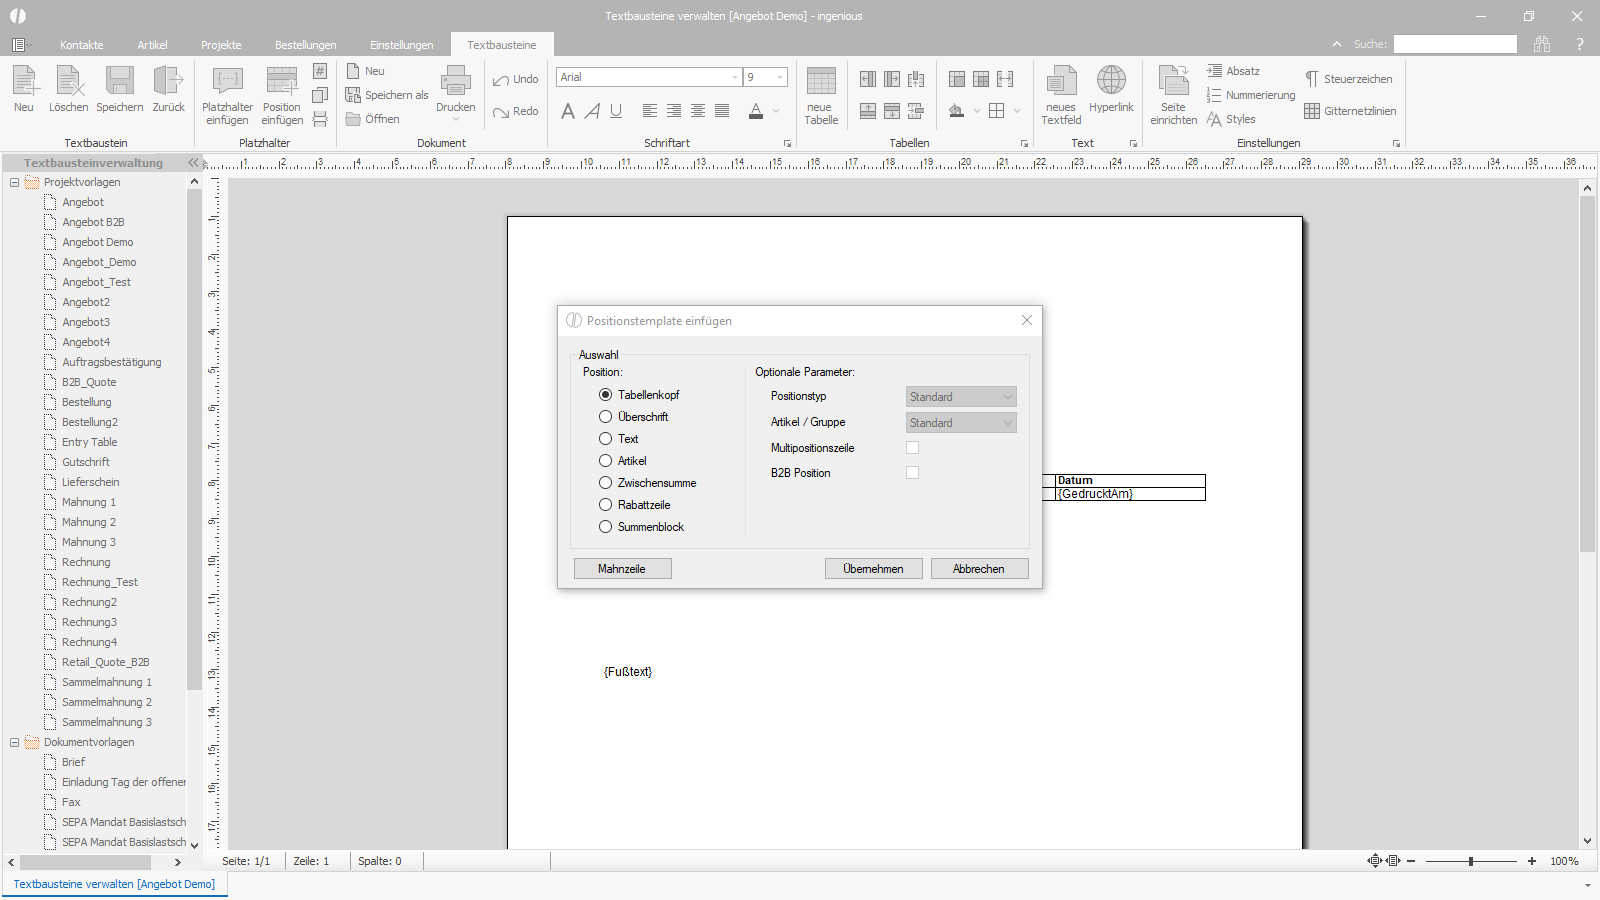This screenshot has width=1600, height=900.
Task: Open Artikel / Gruppe dropdown
Action: pos(961,423)
